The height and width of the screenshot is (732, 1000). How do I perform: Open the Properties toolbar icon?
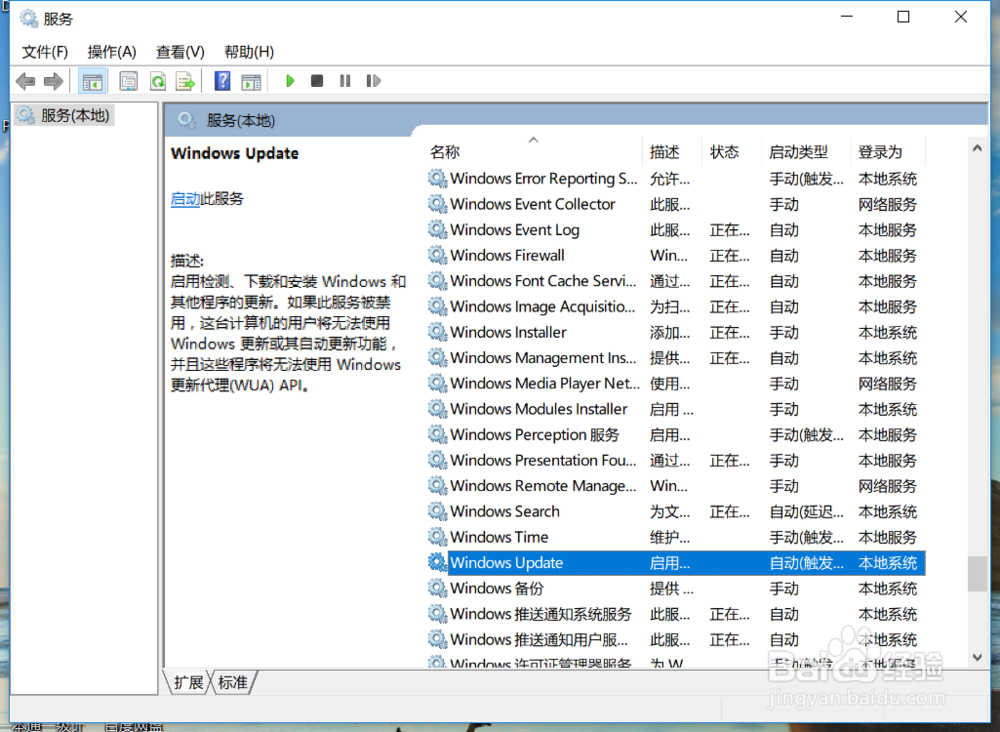click(129, 81)
